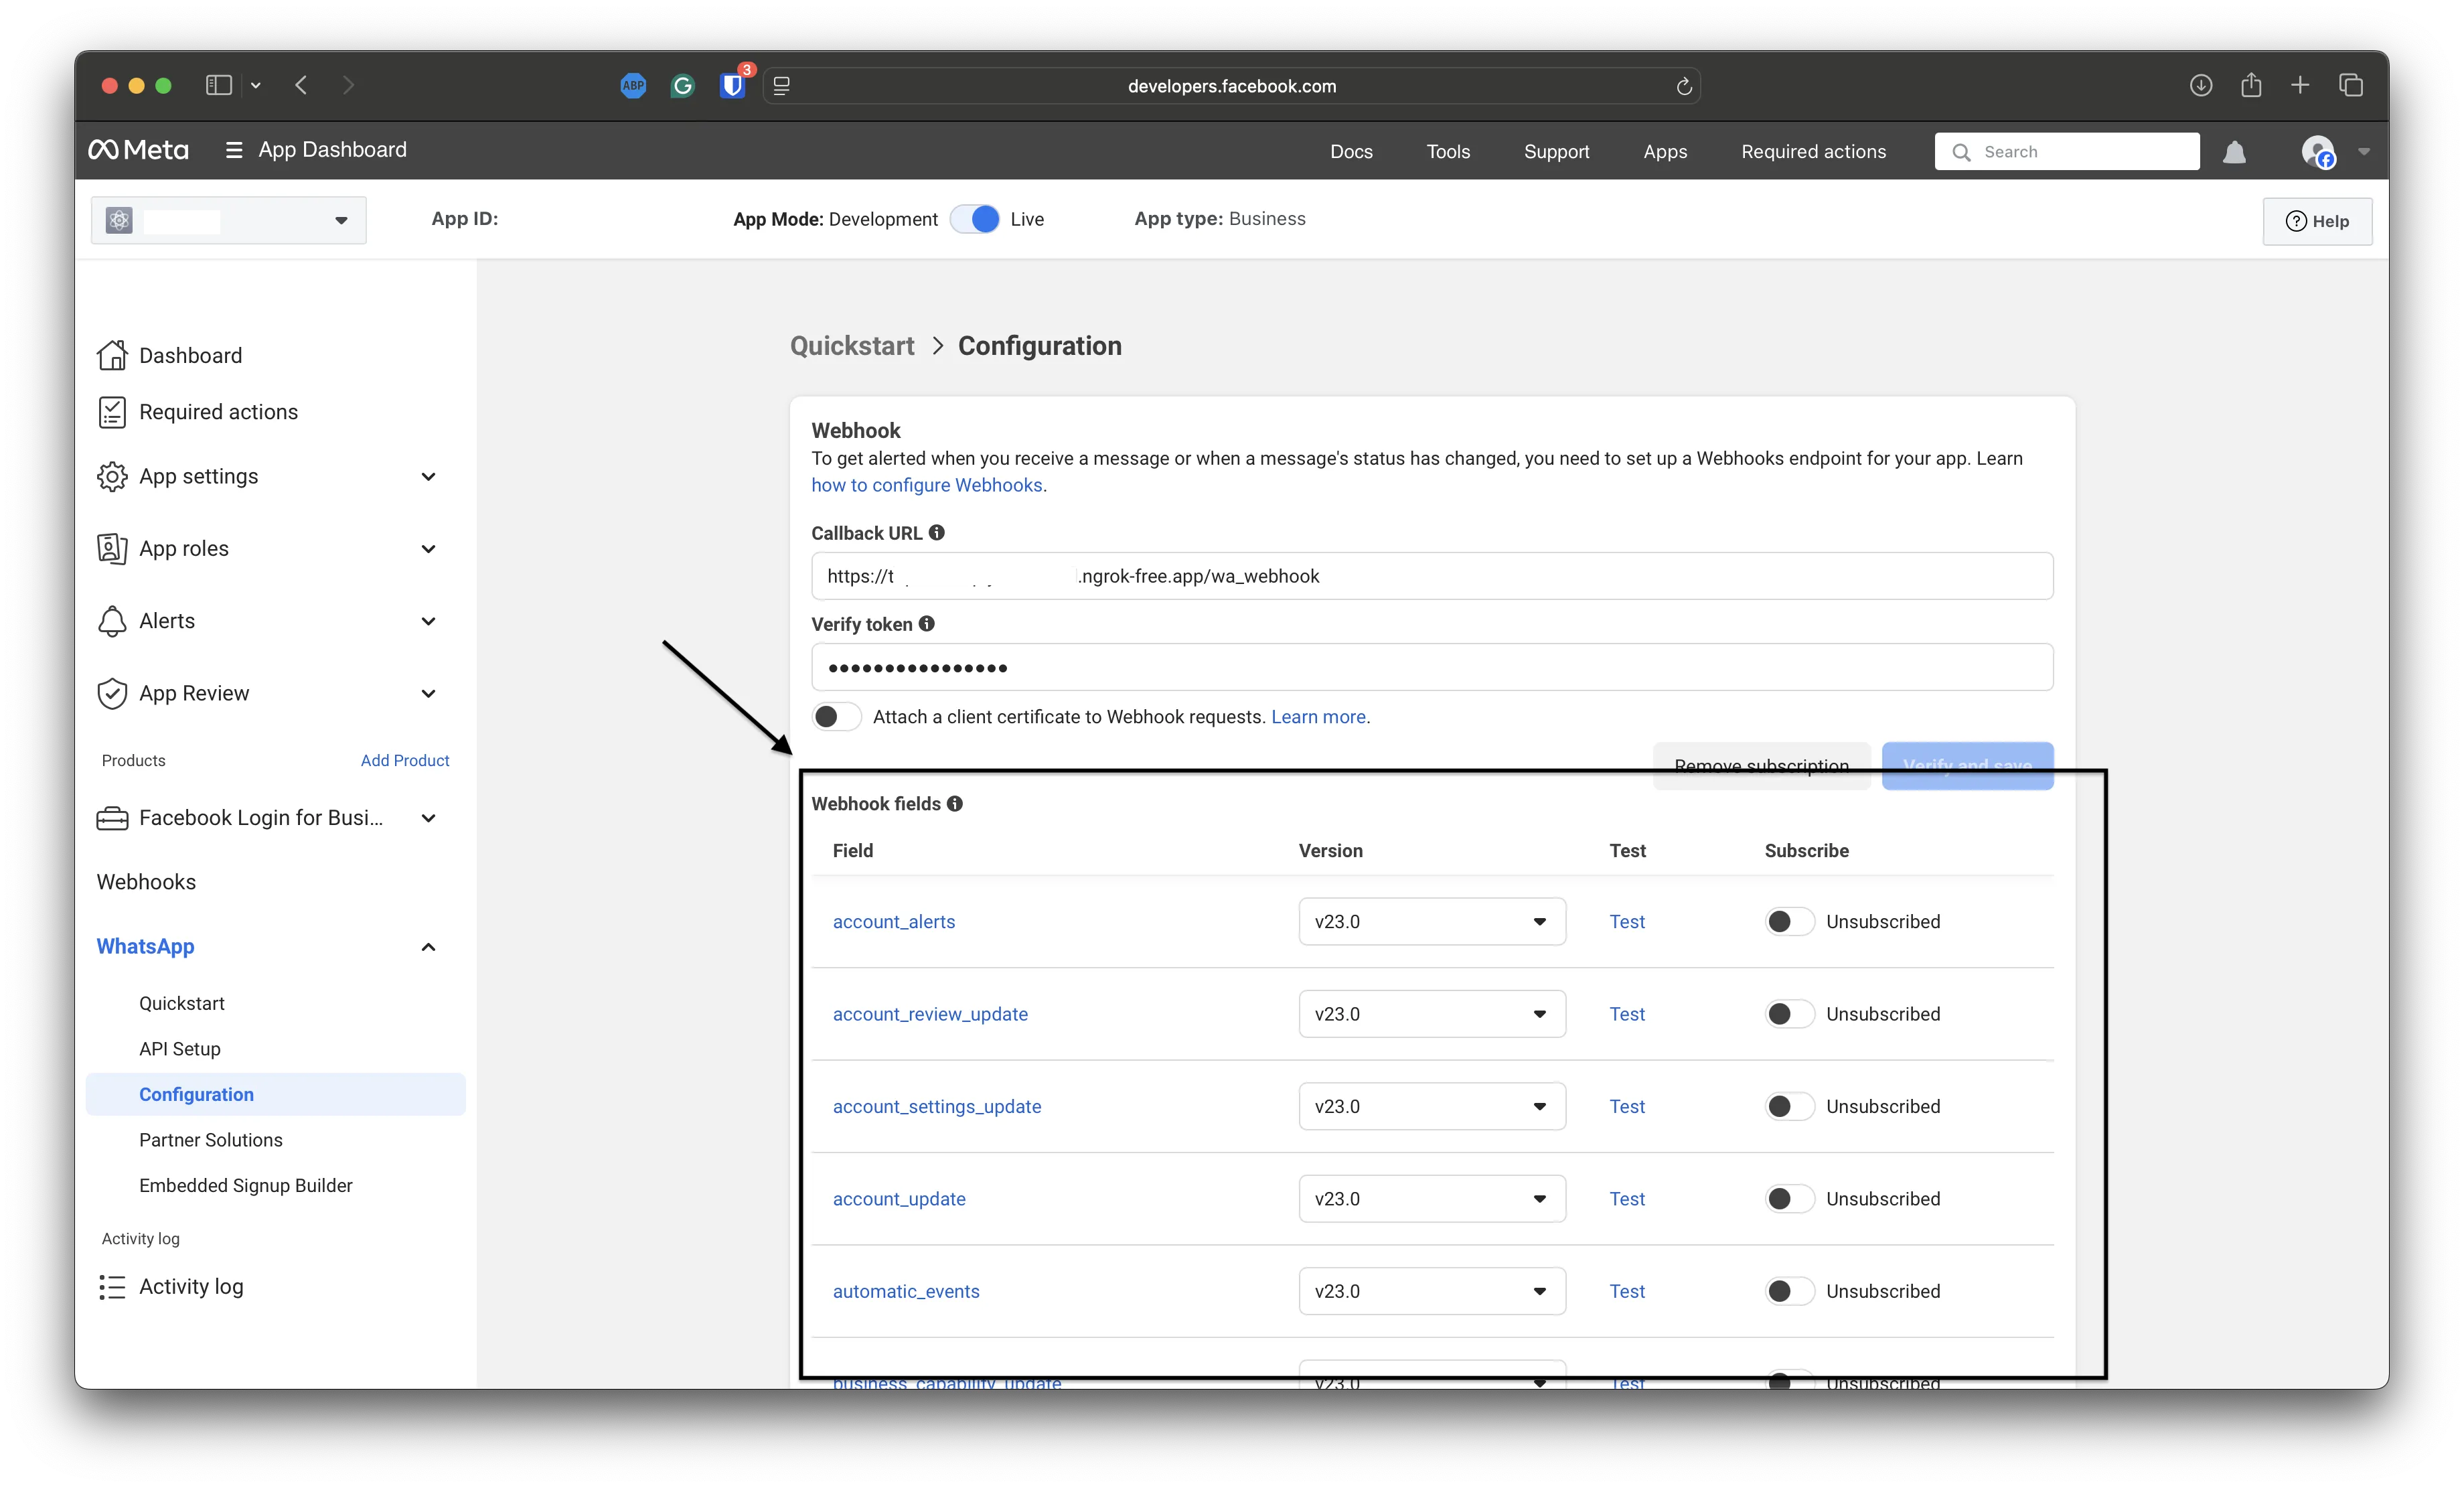2464x1488 pixels.
Task: Go to WhatsApp Quickstart page
Action: pyautogui.click(x=182, y=1003)
